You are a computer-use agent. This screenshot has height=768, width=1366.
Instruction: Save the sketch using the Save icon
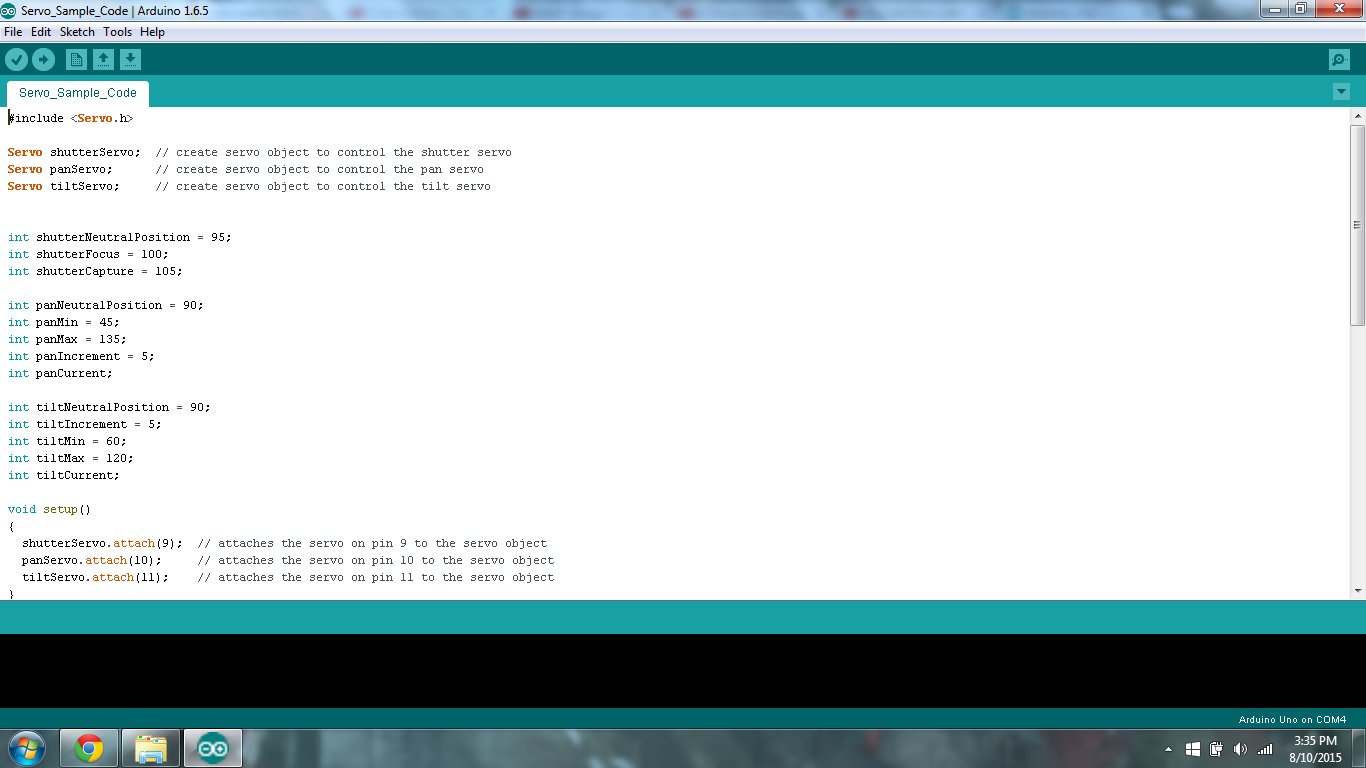pyautogui.click(x=130, y=60)
